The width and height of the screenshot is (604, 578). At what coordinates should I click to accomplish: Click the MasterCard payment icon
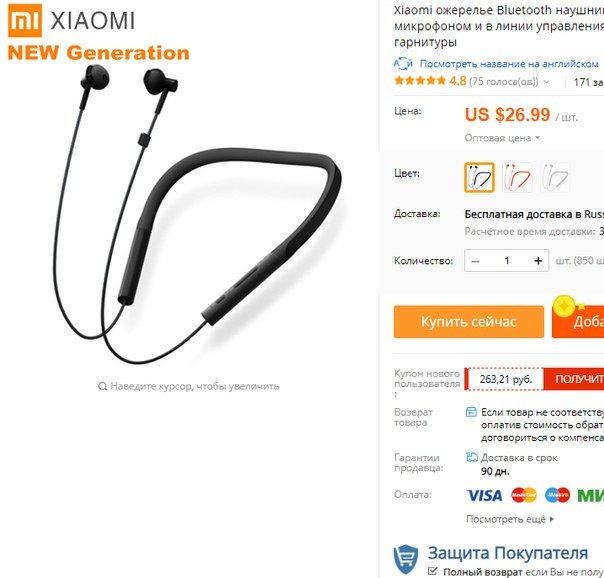(x=524, y=495)
